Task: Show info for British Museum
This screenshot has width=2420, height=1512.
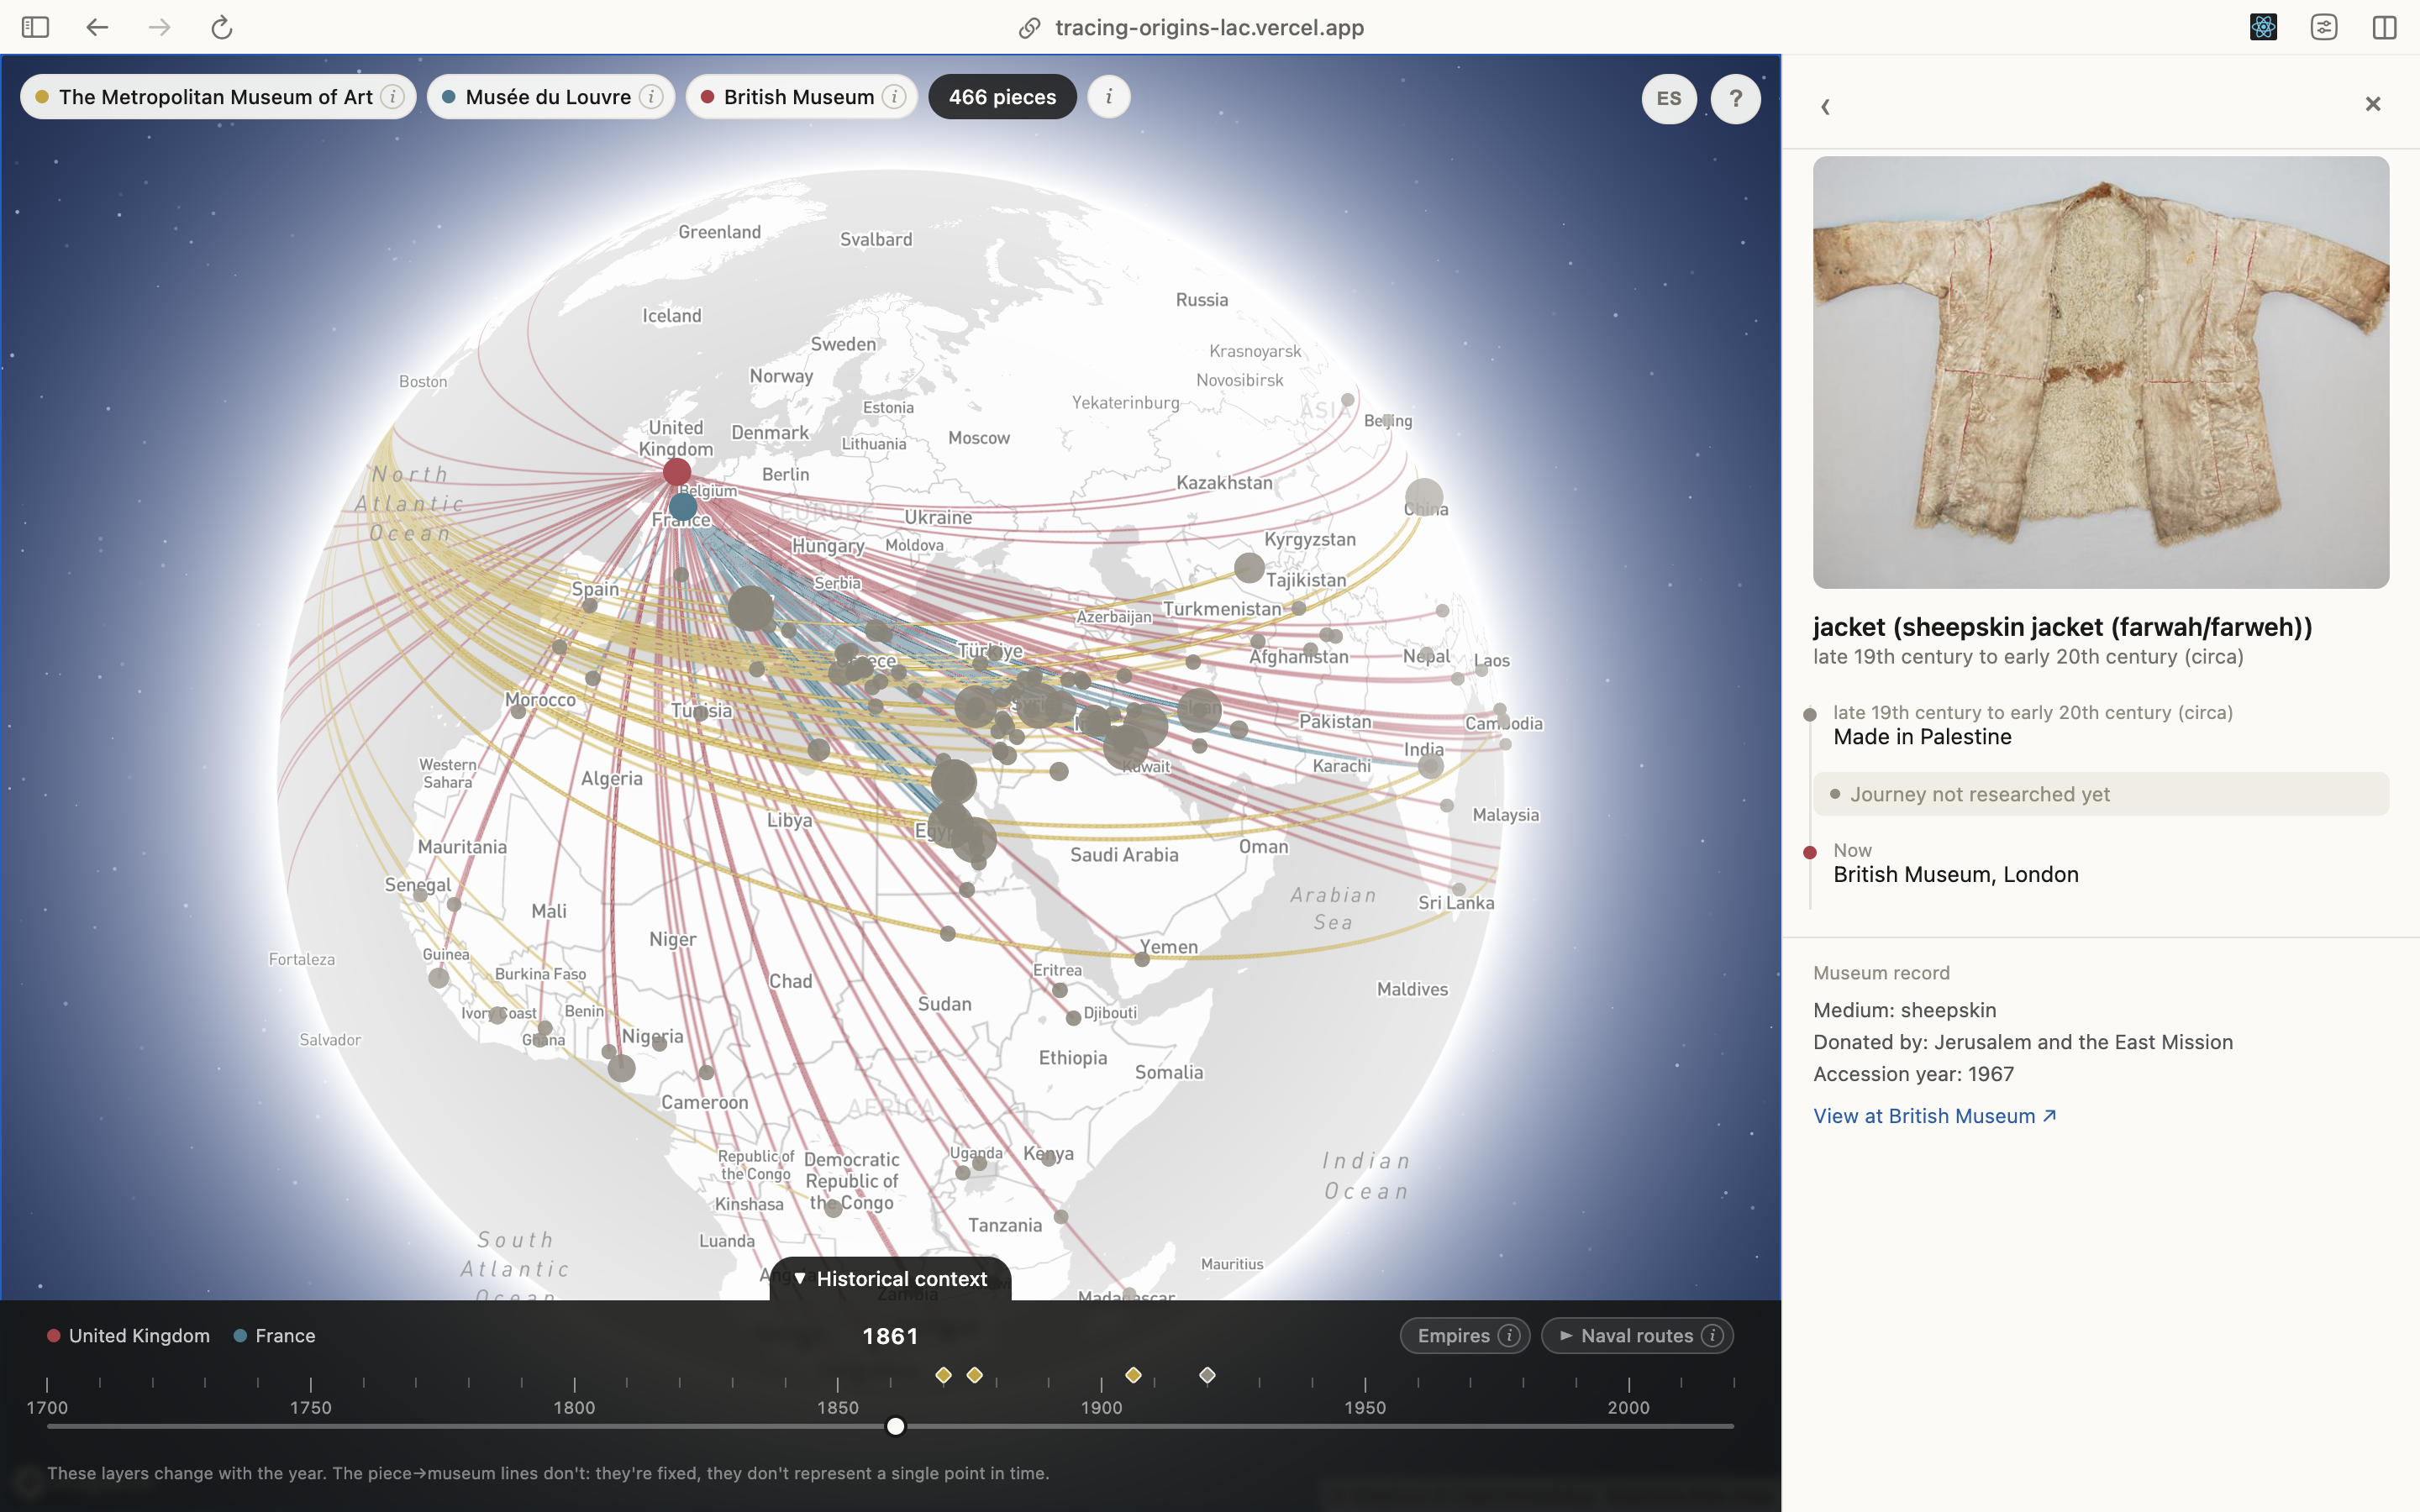Action: coord(894,97)
